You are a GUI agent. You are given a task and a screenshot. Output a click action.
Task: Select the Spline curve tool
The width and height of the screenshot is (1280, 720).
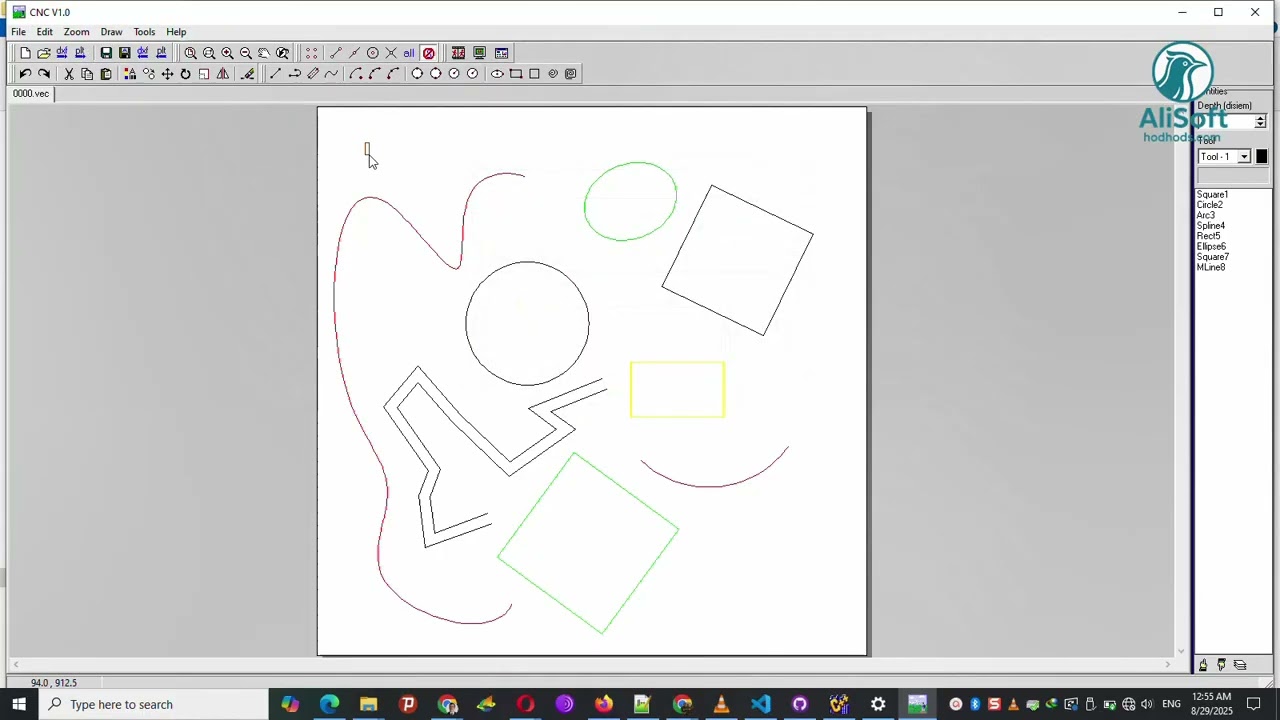tap(331, 74)
